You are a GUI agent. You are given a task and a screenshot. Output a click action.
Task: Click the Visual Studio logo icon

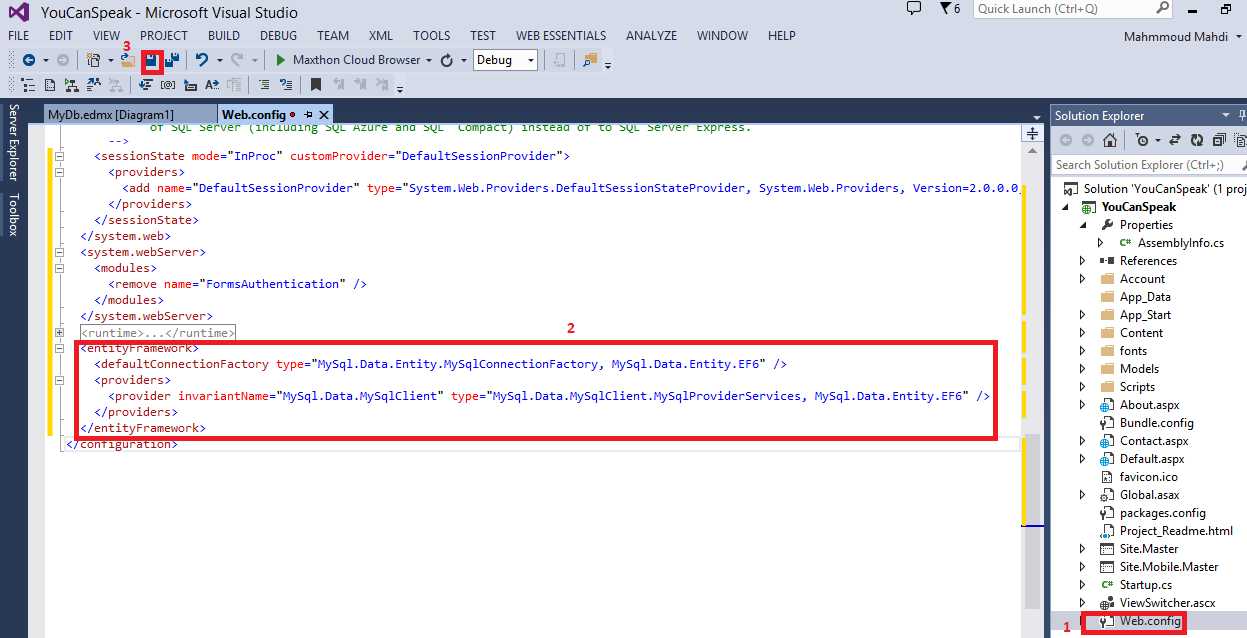click(20, 12)
